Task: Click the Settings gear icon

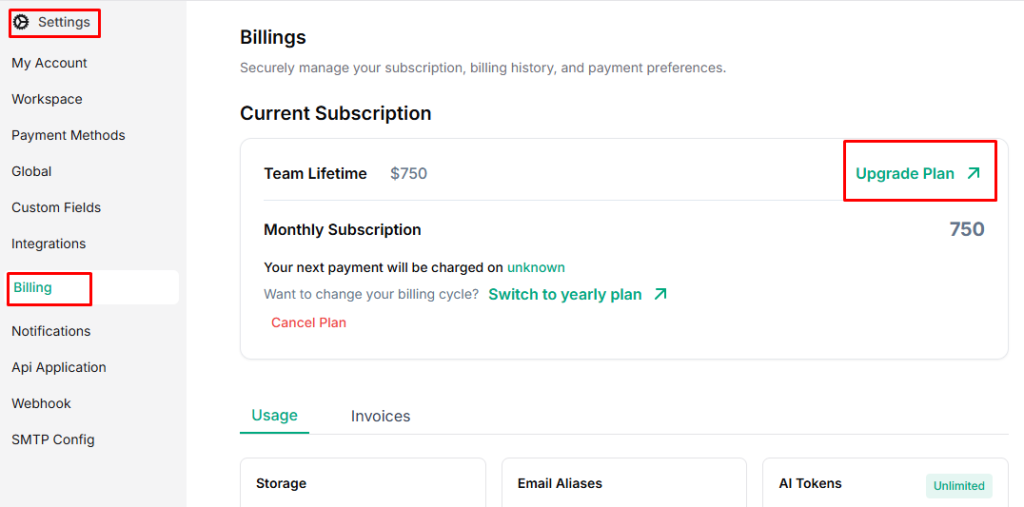Action: 21,22
